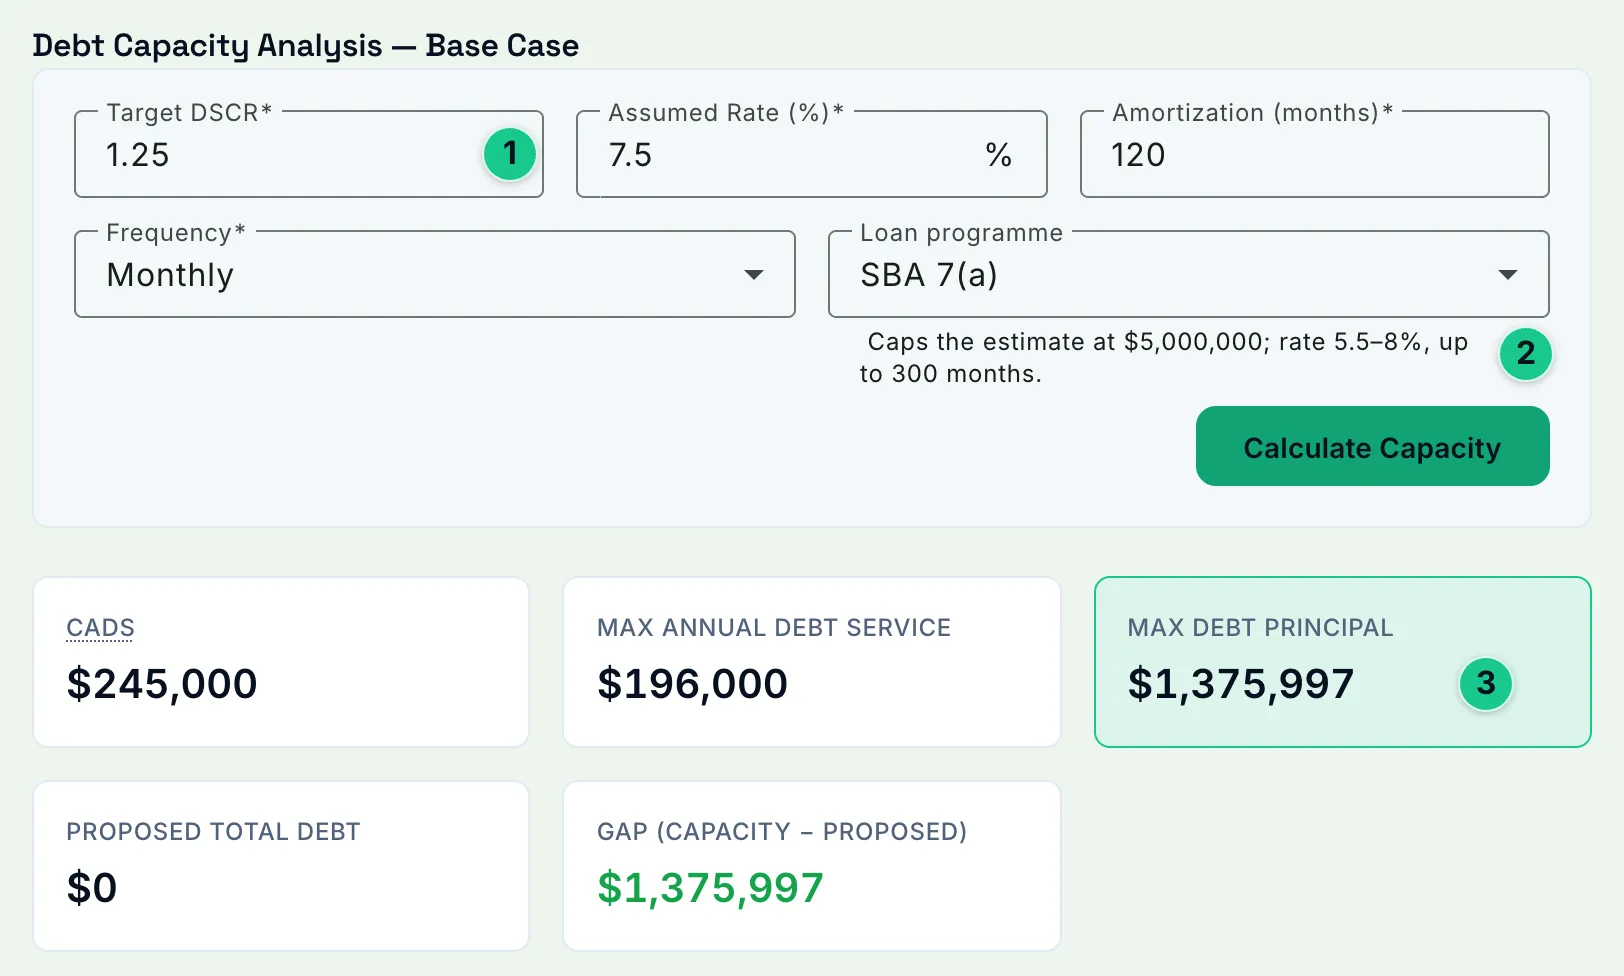Viewport: 1624px width, 976px height.
Task: Select the Max Debt Principal card
Action: [1342, 662]
